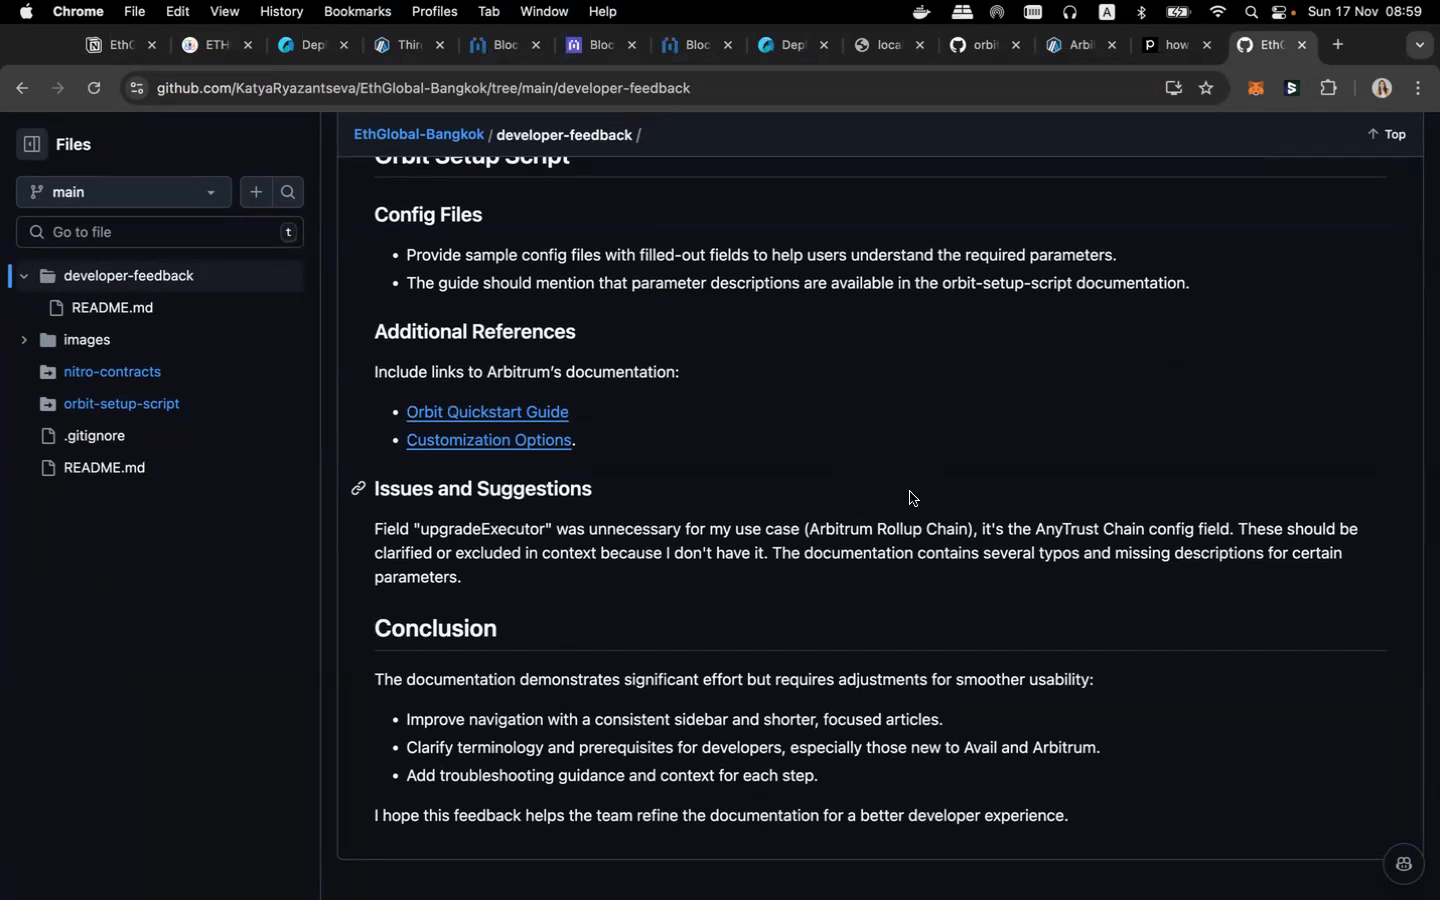
Task: Click the install app icon in address bar
Action: [1174, 89]
